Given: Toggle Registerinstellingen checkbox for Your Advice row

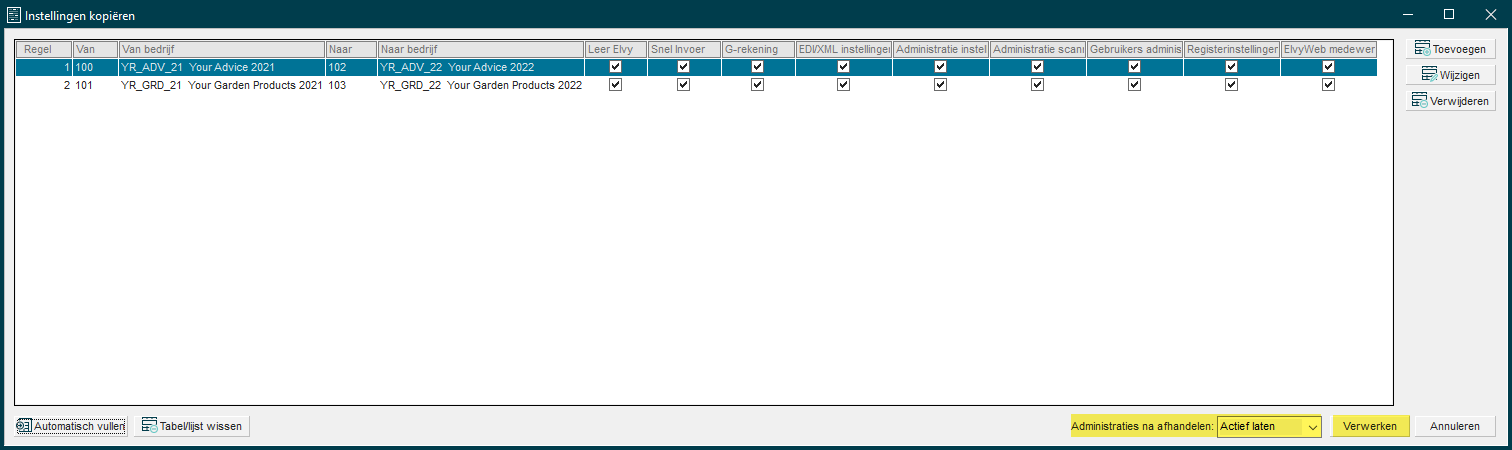Looking at the screenshot, I should tap(1232, 67).
